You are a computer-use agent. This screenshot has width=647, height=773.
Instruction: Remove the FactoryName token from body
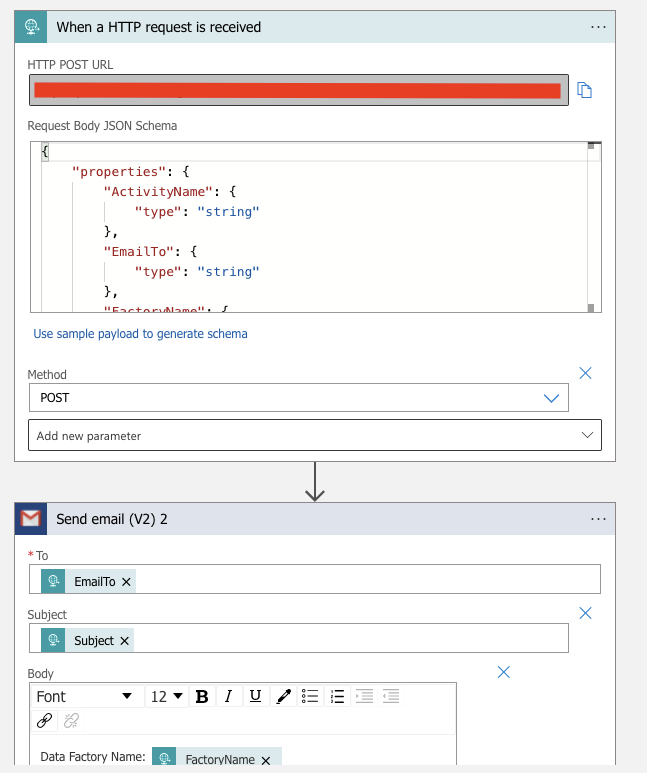coord(266,760)
